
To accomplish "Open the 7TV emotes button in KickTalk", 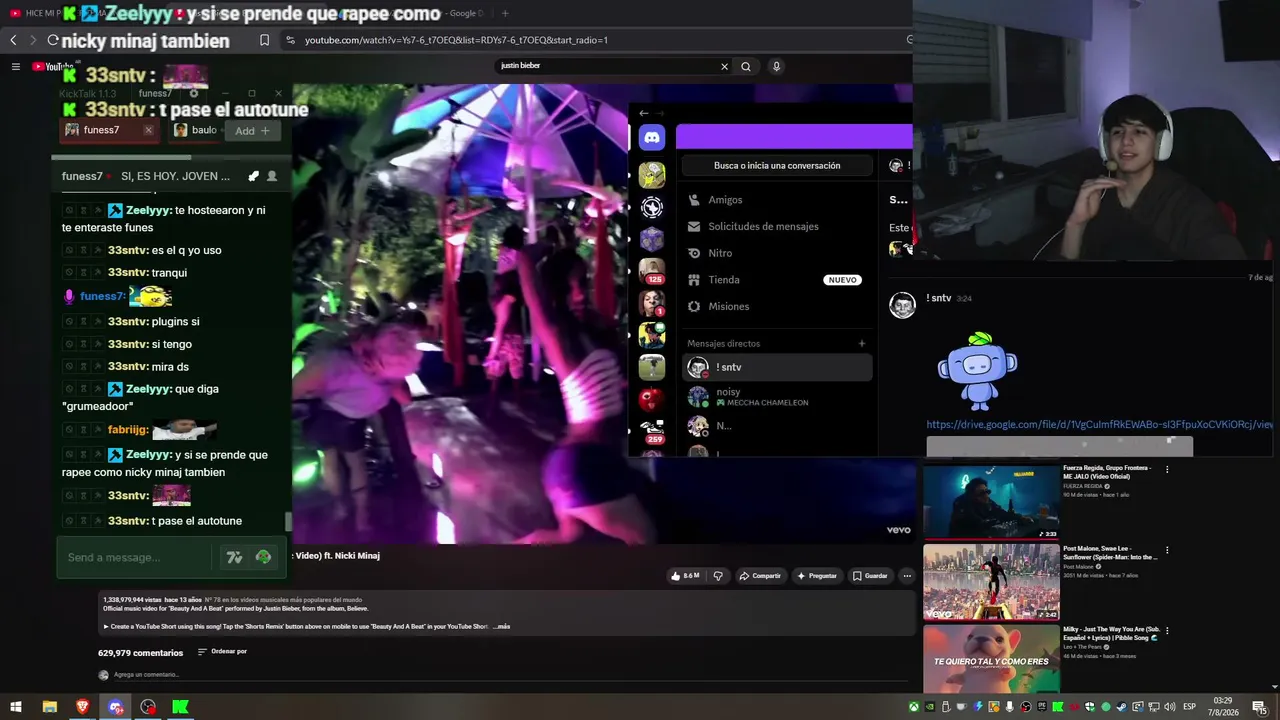I will click(x=234, y=557).
